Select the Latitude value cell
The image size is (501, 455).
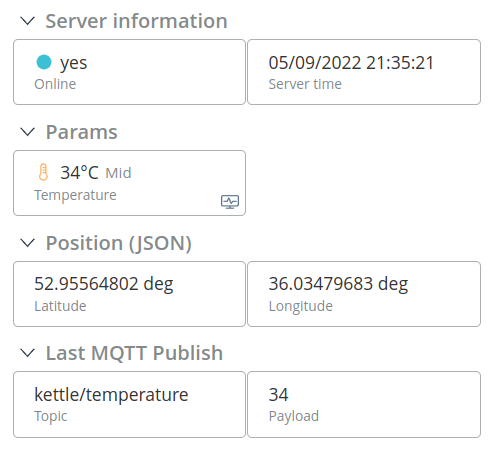[x=129, y=294]
